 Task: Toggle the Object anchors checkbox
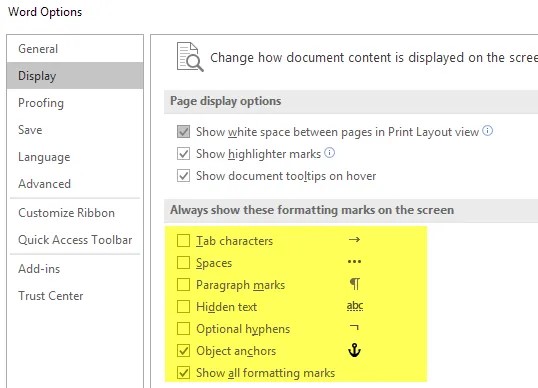click(x=183, y=351)
